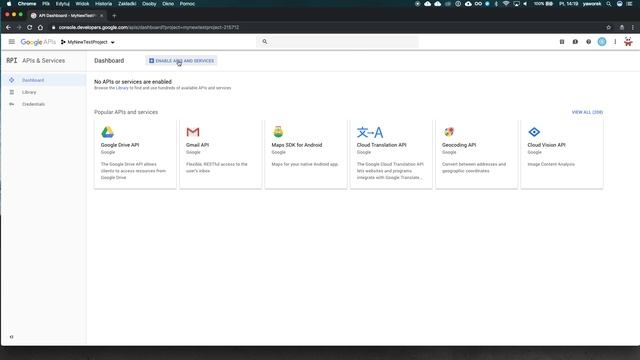Click Enable APIs and Services button
The height and width of the screenshot is (360, 640).
(181, 61)
